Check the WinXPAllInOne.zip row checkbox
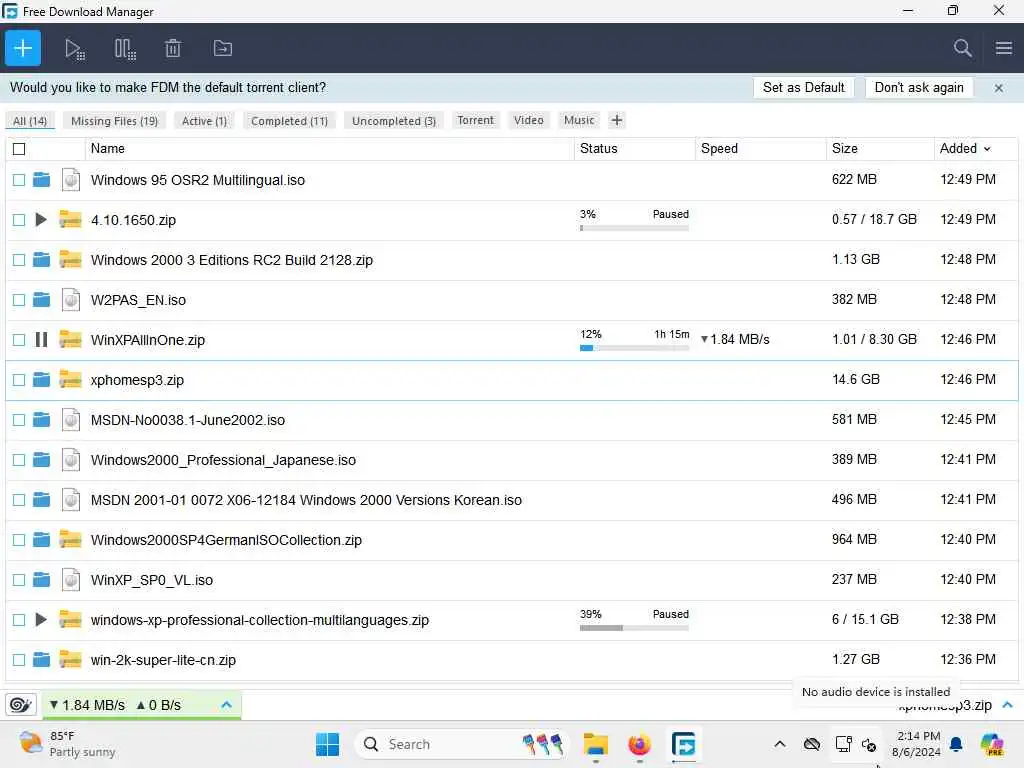This screenshot has width=1024, height=768. pyautogui.click(x=19, y=340)
